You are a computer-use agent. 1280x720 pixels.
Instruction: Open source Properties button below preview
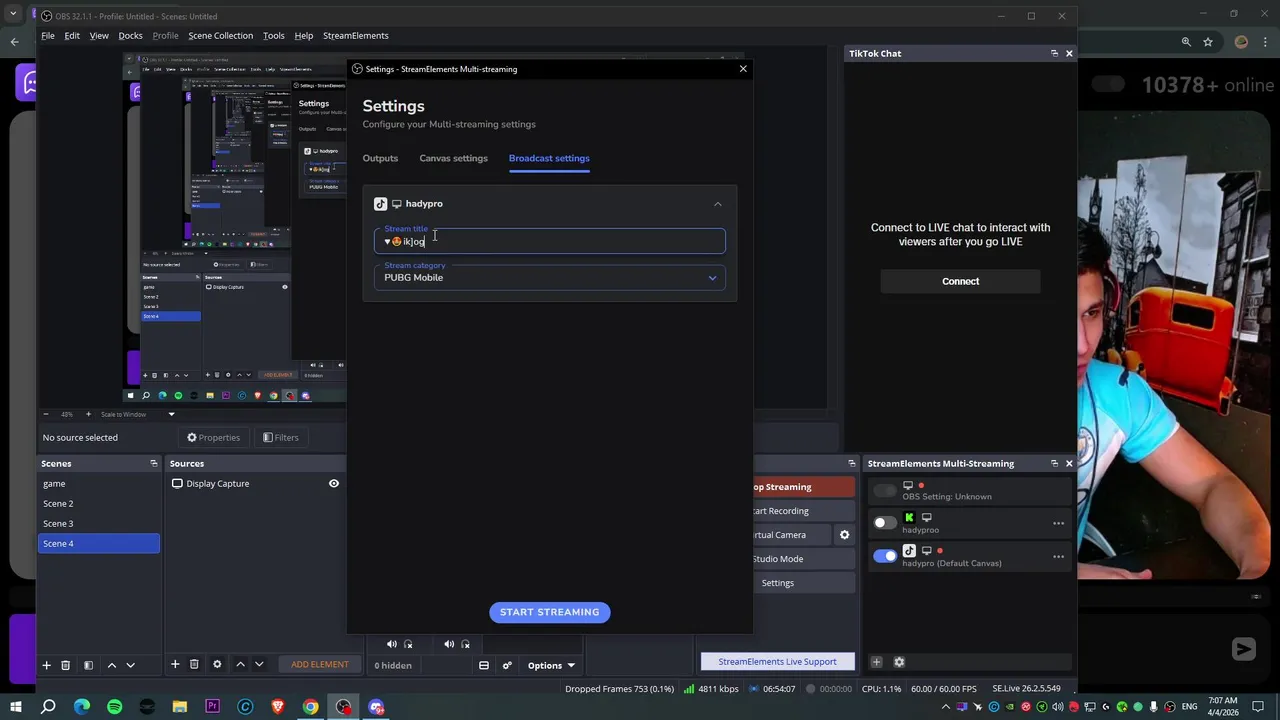point(213,438)
